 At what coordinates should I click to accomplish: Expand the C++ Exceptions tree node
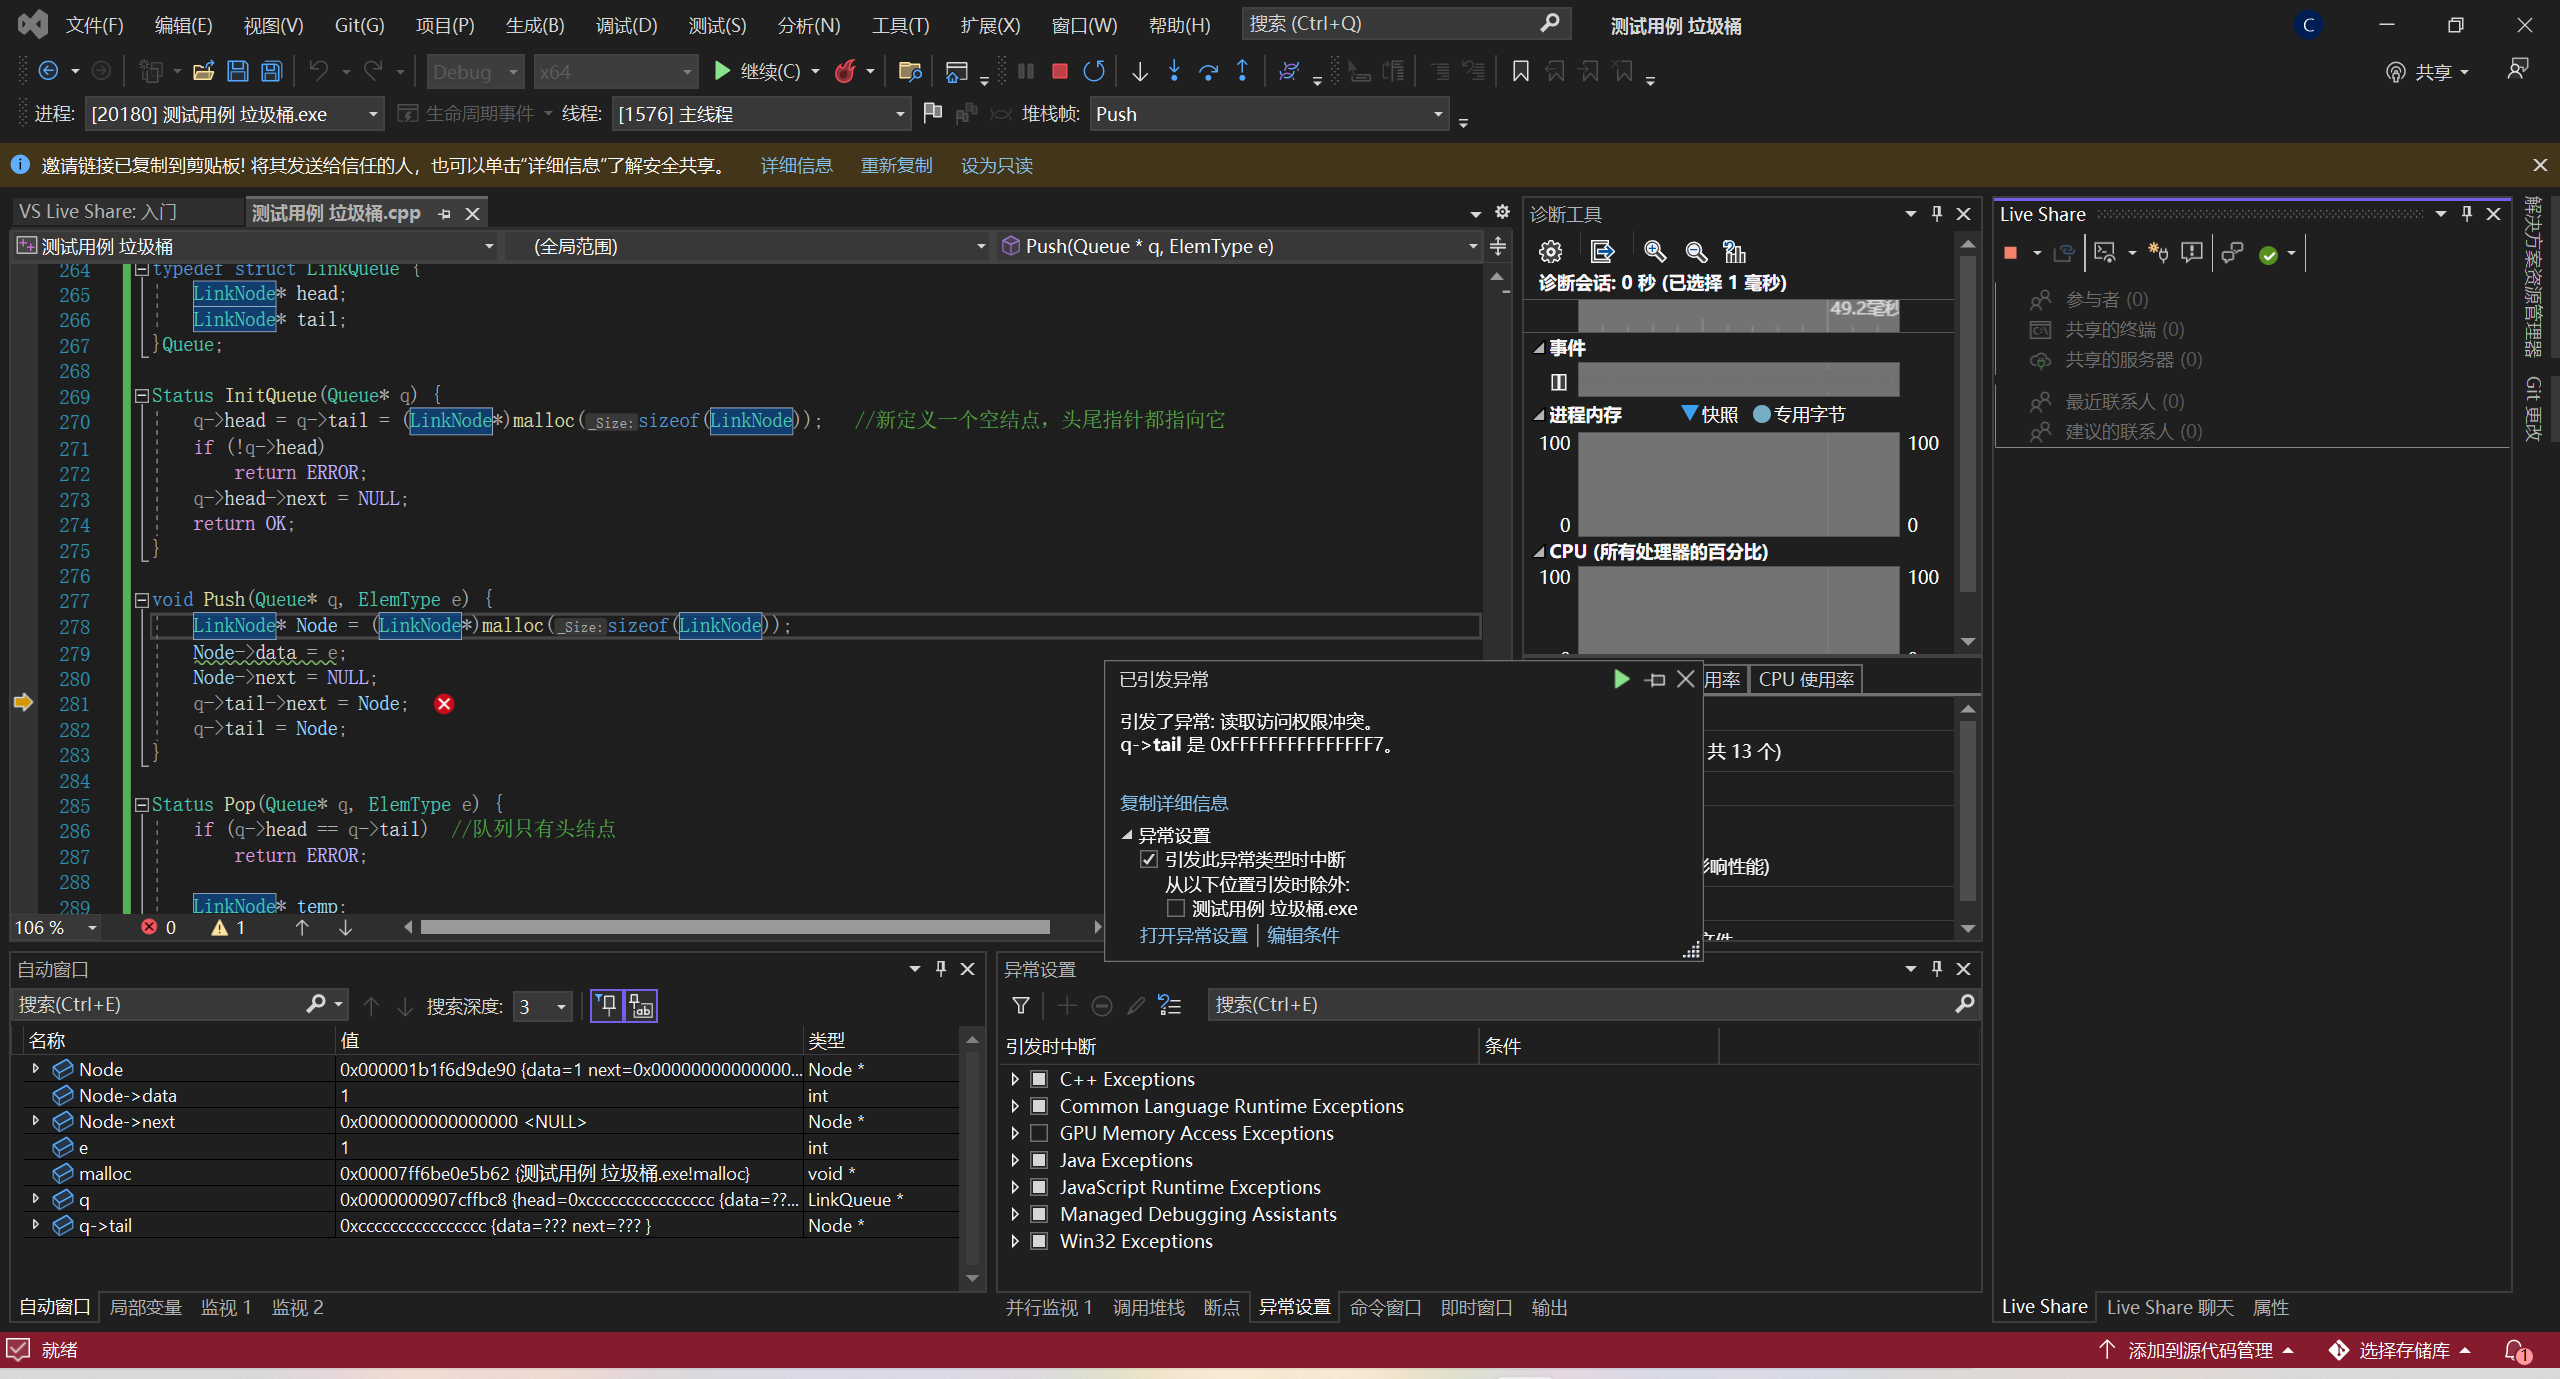click(1015, 1079)
